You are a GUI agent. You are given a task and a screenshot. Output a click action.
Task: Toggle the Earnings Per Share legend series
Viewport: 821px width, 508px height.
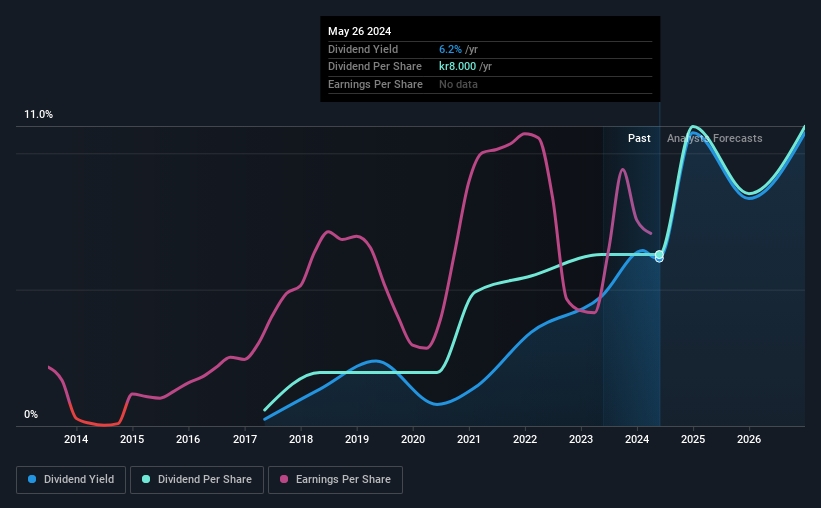click(335, 480)
